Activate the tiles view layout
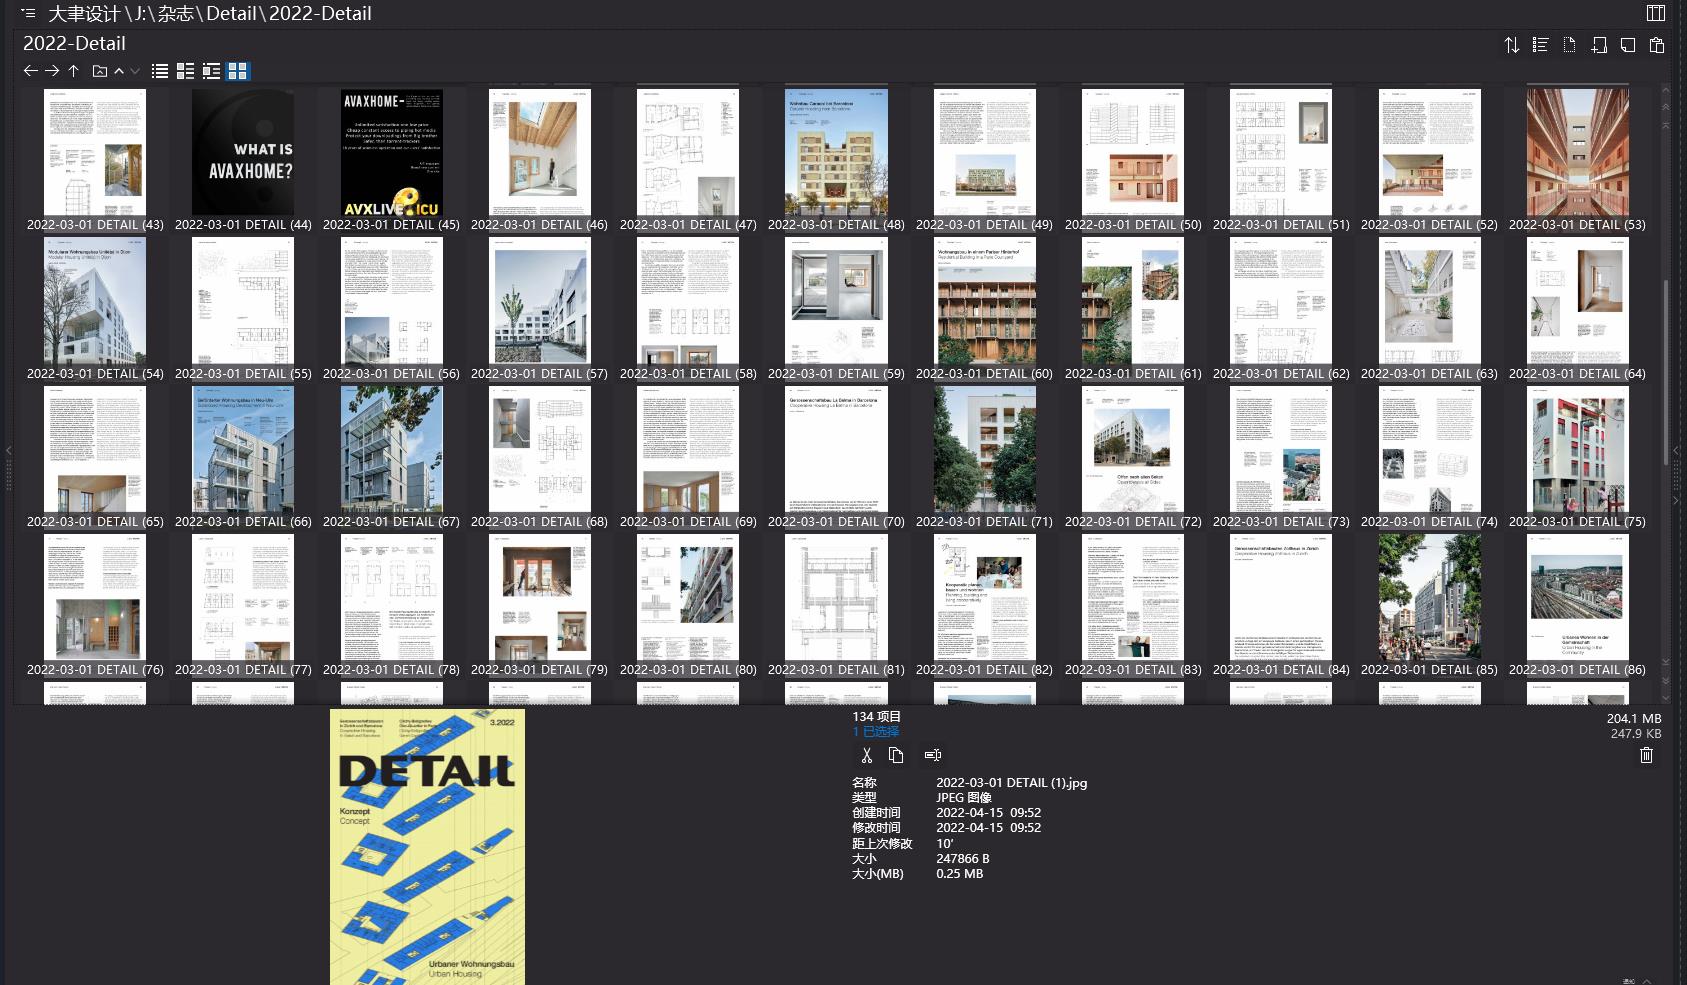The image size is (1687, 985). pos(211,71)
